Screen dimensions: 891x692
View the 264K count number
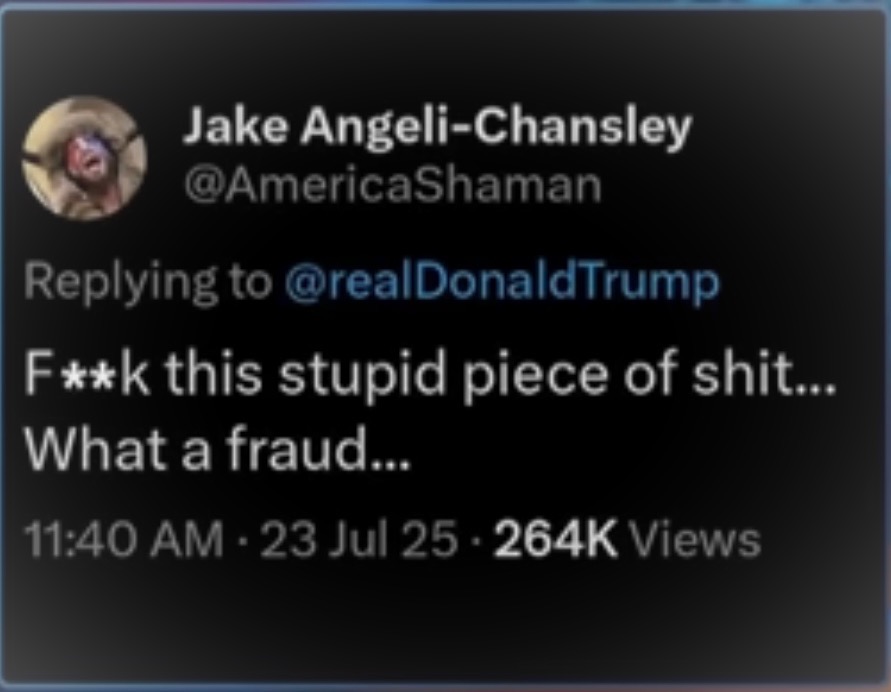[556, 540]
